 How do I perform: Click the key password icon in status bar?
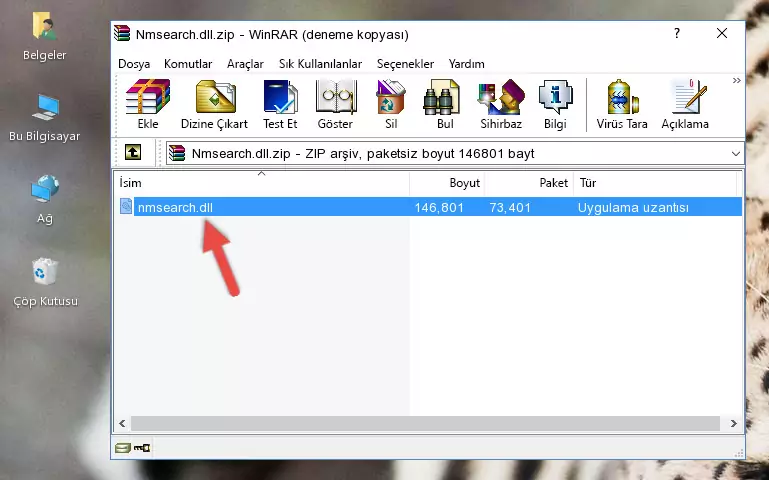(142, 448)
